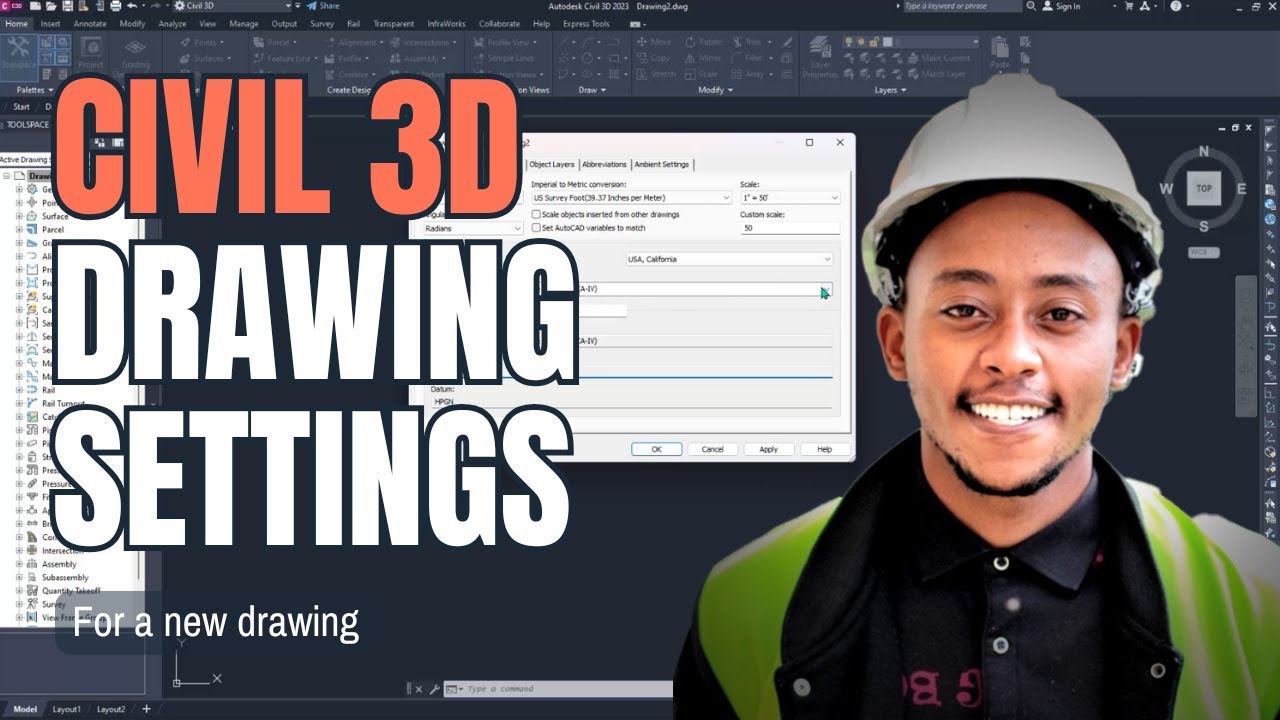Edit the Custom scale value of 50

point(787,228)
